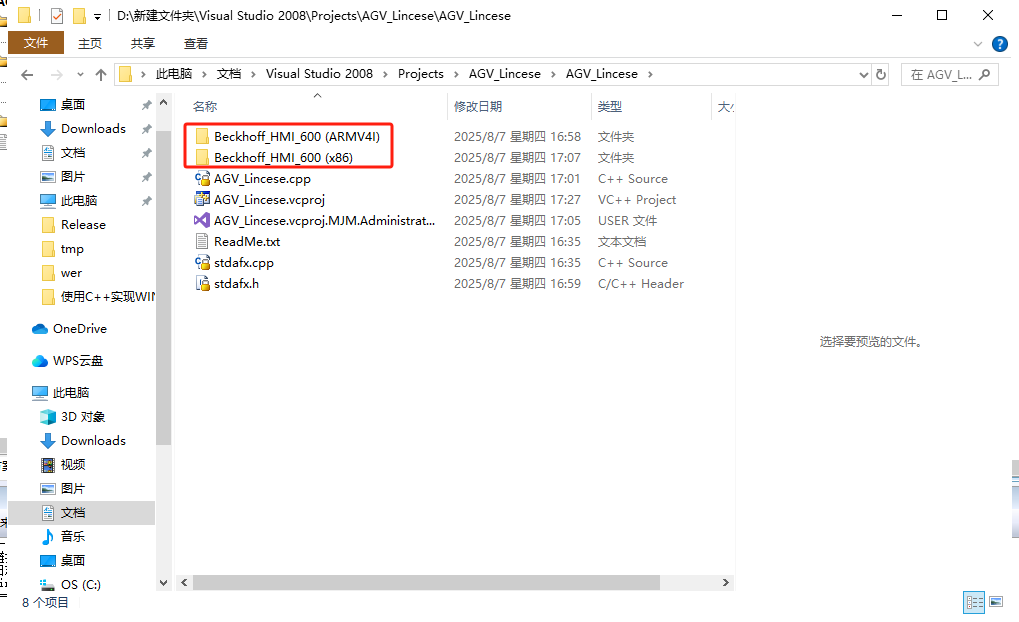Click the USER 文件 type cell
Screen dimensions: 1019x622
point(627,220)
